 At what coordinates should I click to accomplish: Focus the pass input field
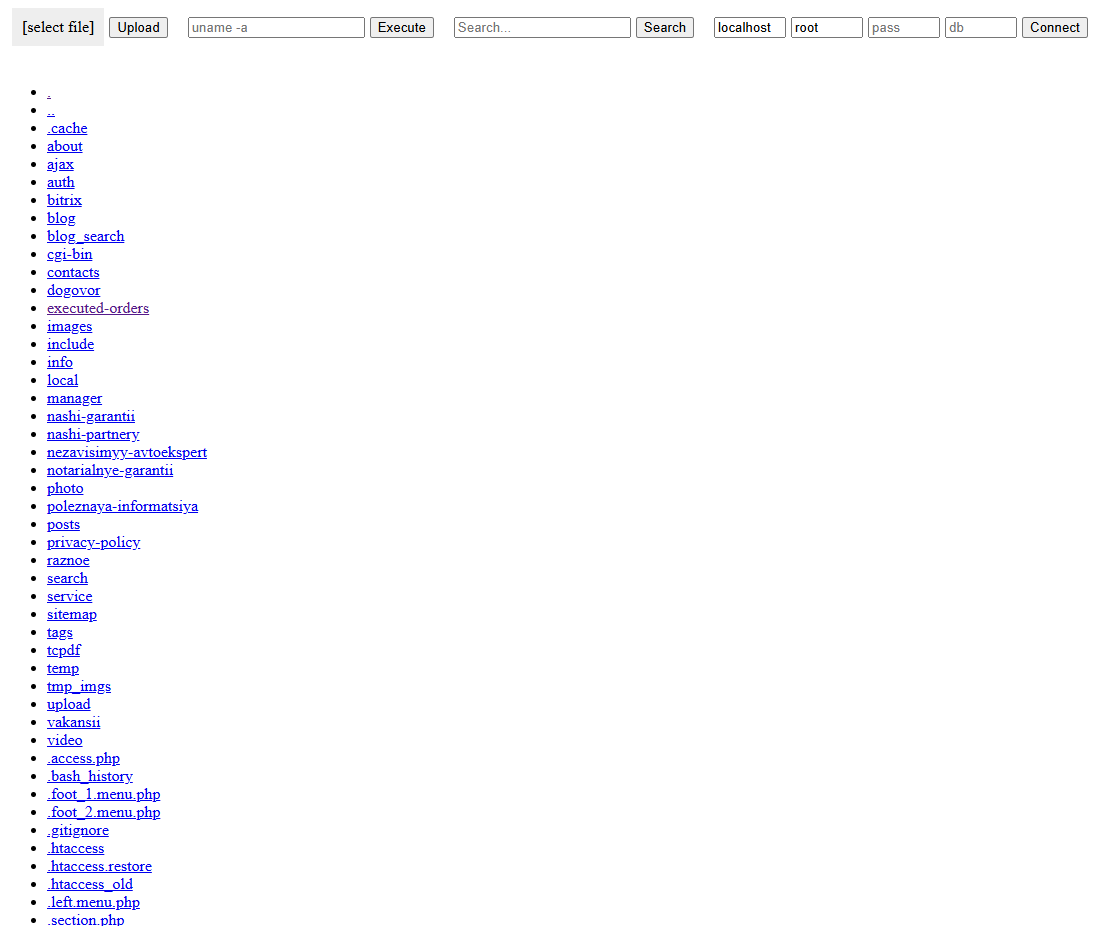click(x=903, y=28)
